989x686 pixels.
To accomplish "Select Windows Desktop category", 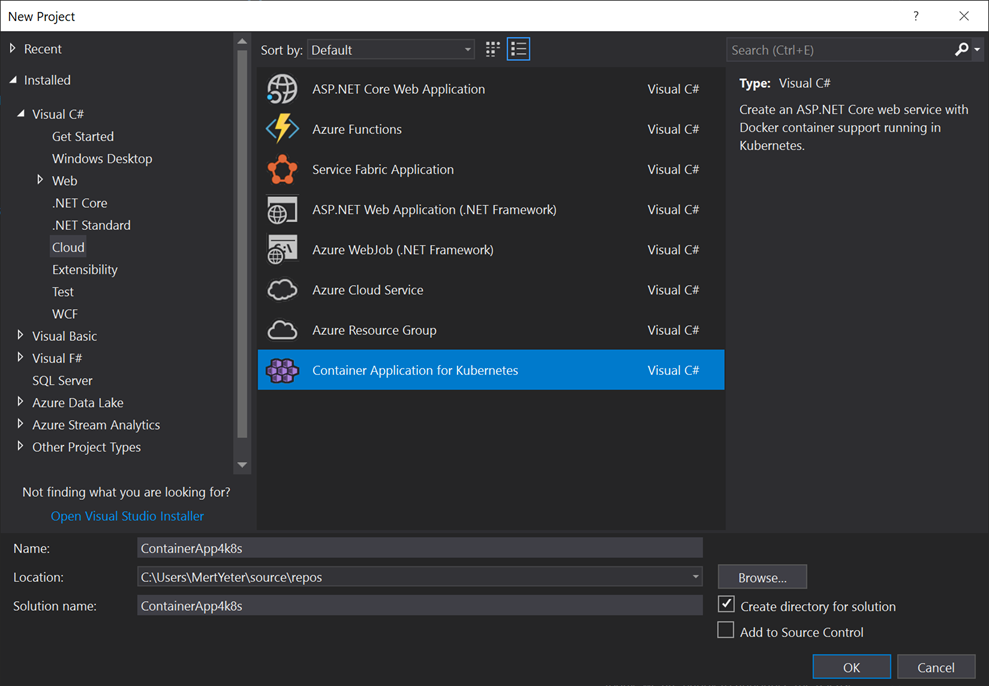I will [x=102, y=158].
